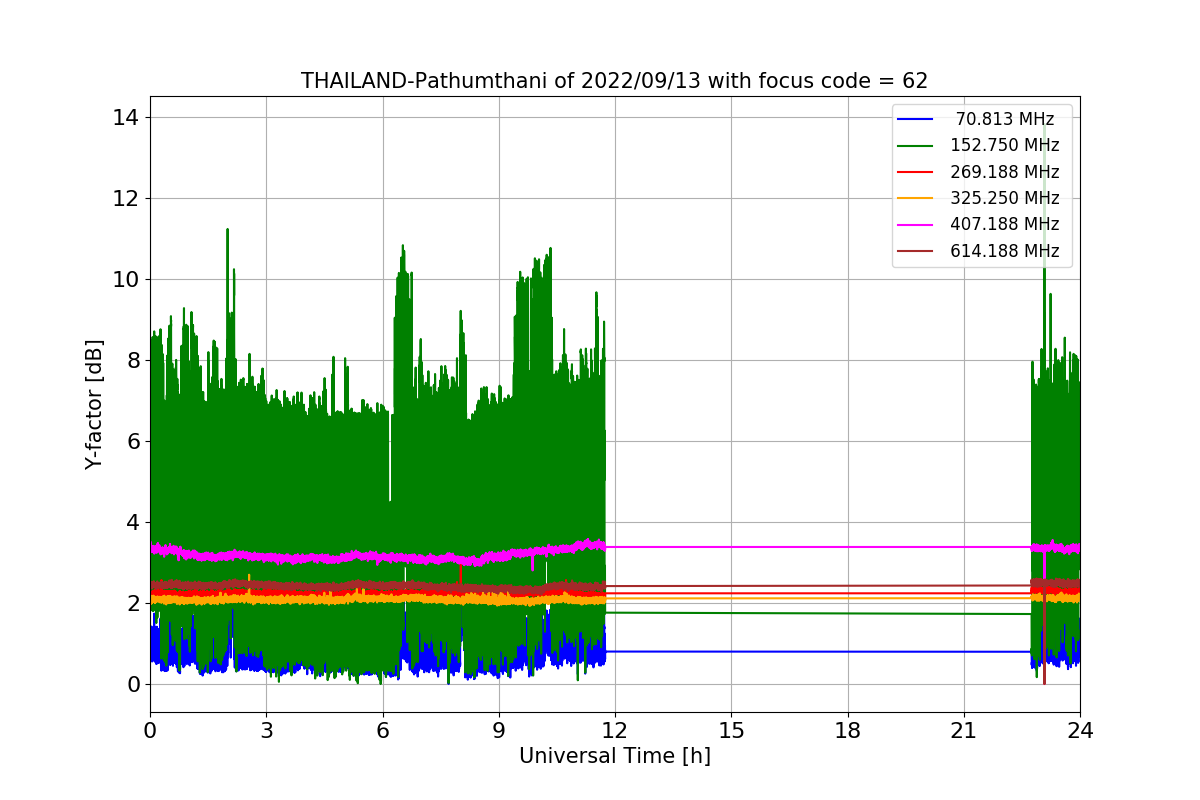Click the y-axis tick label 10

click(126, 279)
